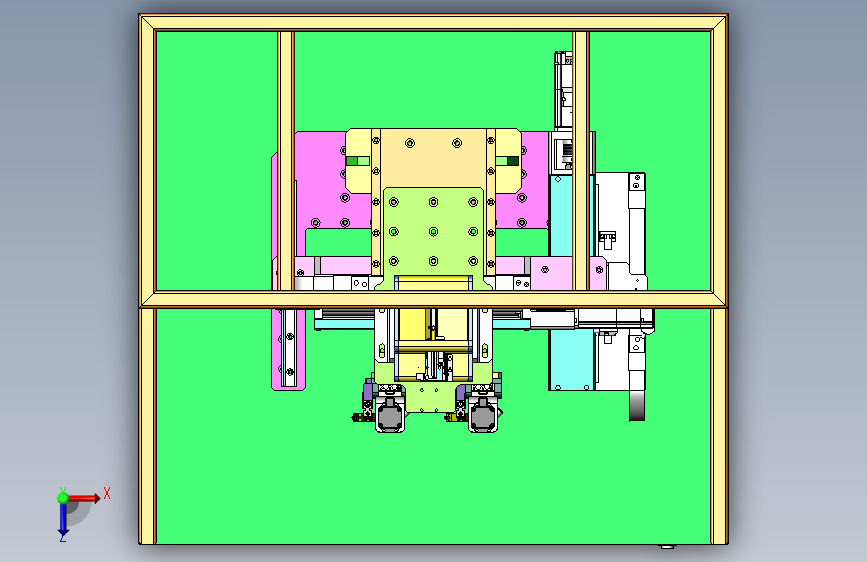Click the green Y axis ball on the triad
Viewport: 867px width, 562px height.
pos(63,498)
